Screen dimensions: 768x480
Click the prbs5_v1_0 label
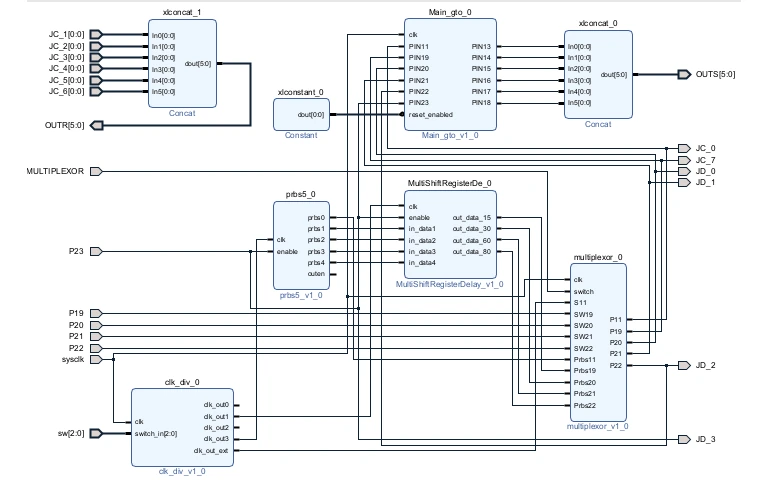tap(301, 295)
